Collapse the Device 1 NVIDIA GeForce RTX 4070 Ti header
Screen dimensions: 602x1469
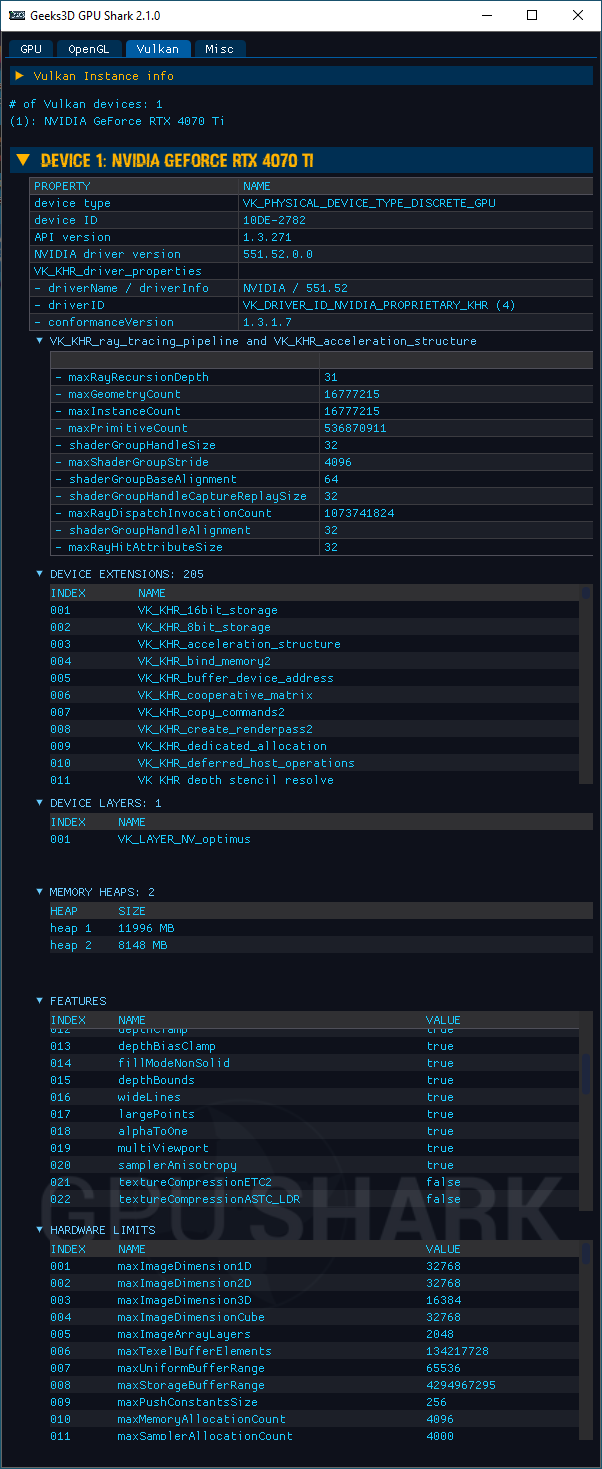point(22,161)
